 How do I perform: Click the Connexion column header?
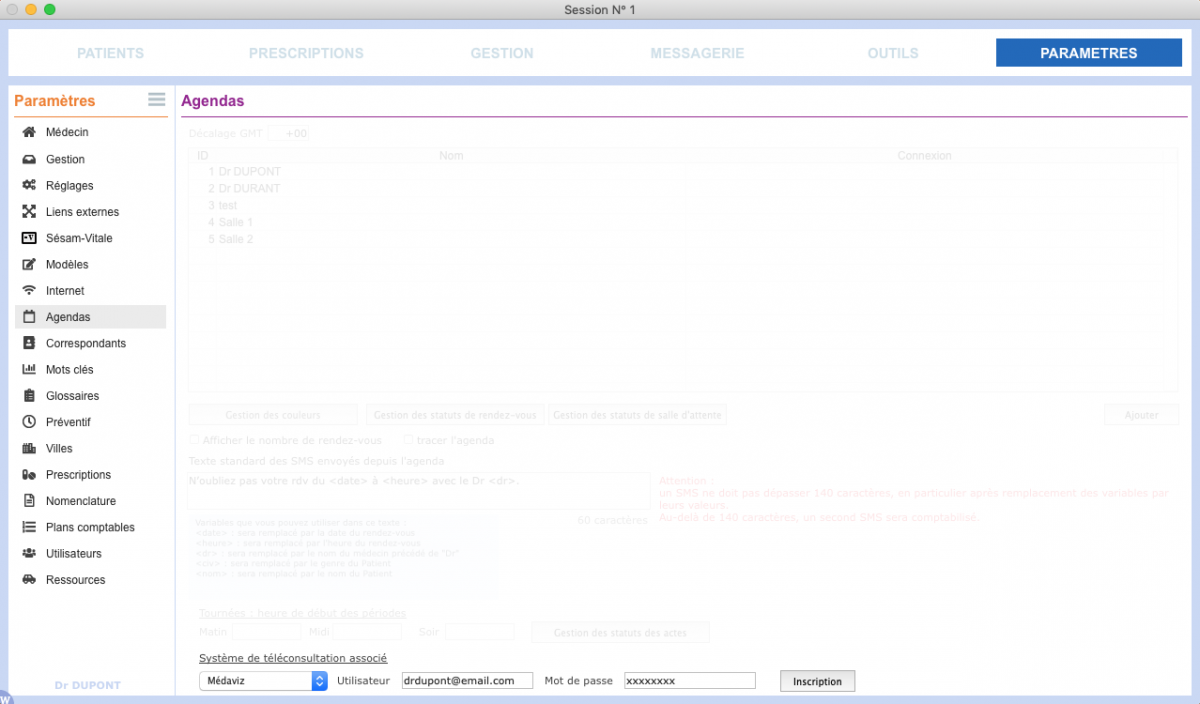(x=924, y=156)
